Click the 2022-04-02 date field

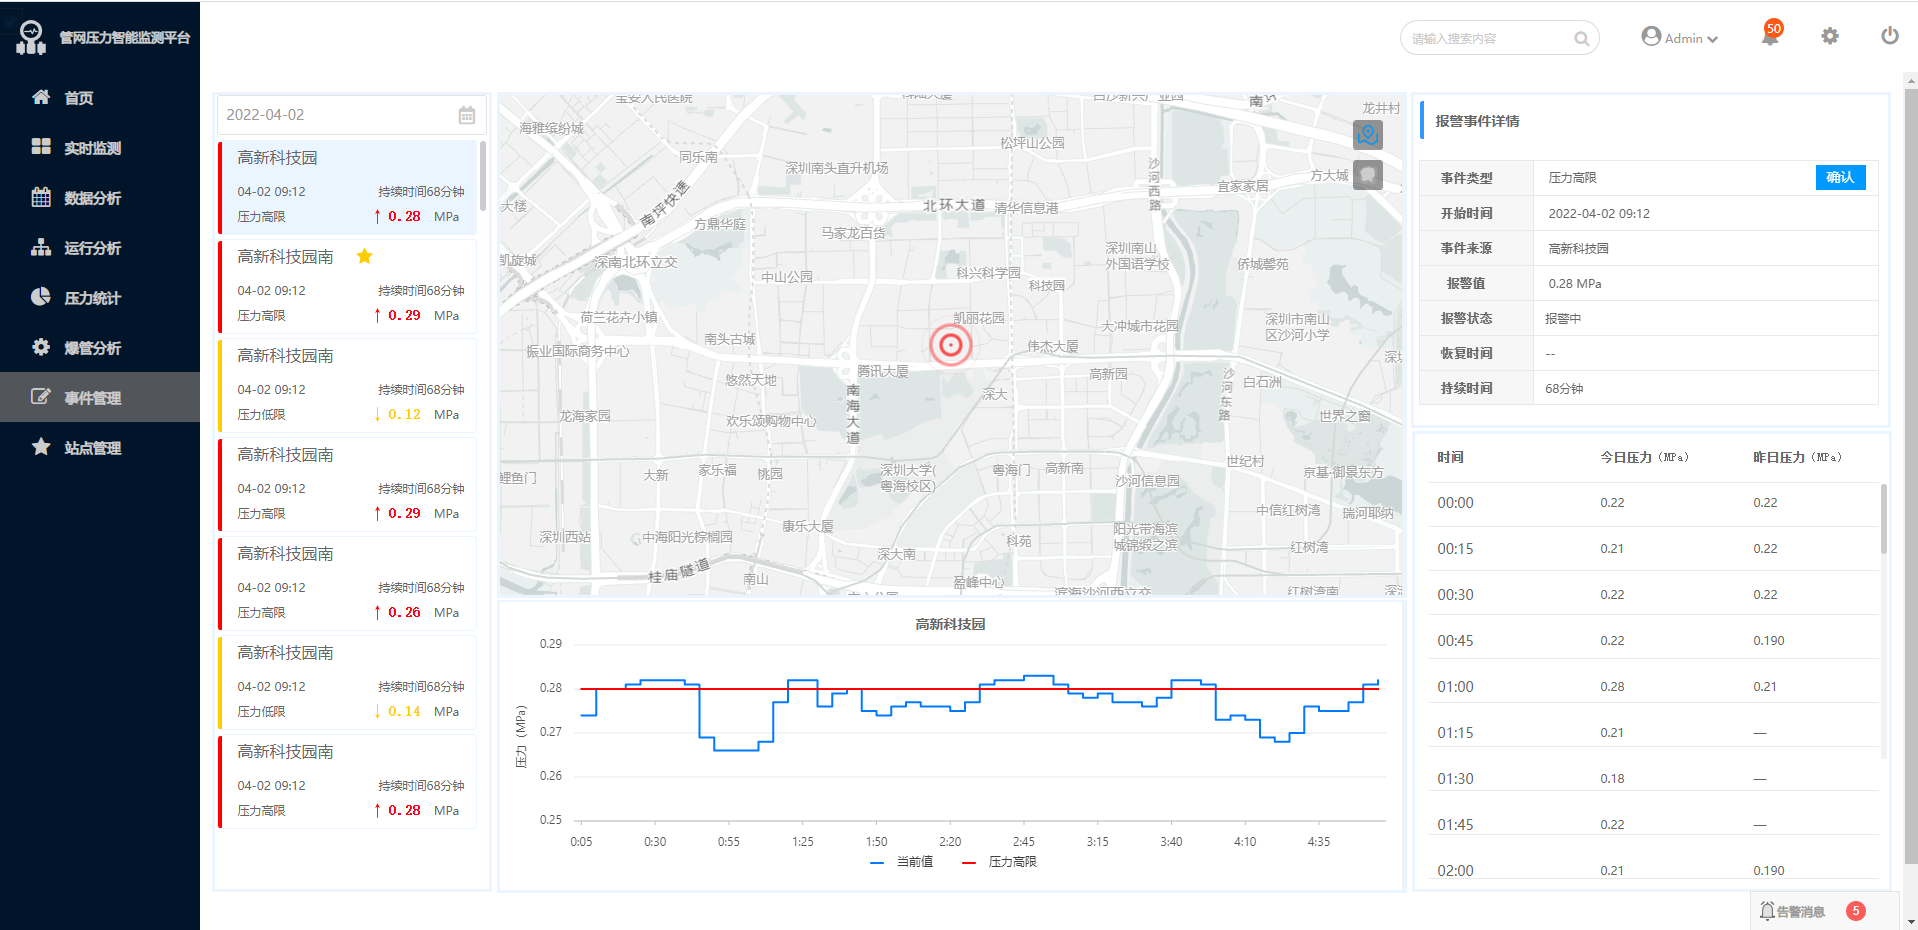[351, 115]
